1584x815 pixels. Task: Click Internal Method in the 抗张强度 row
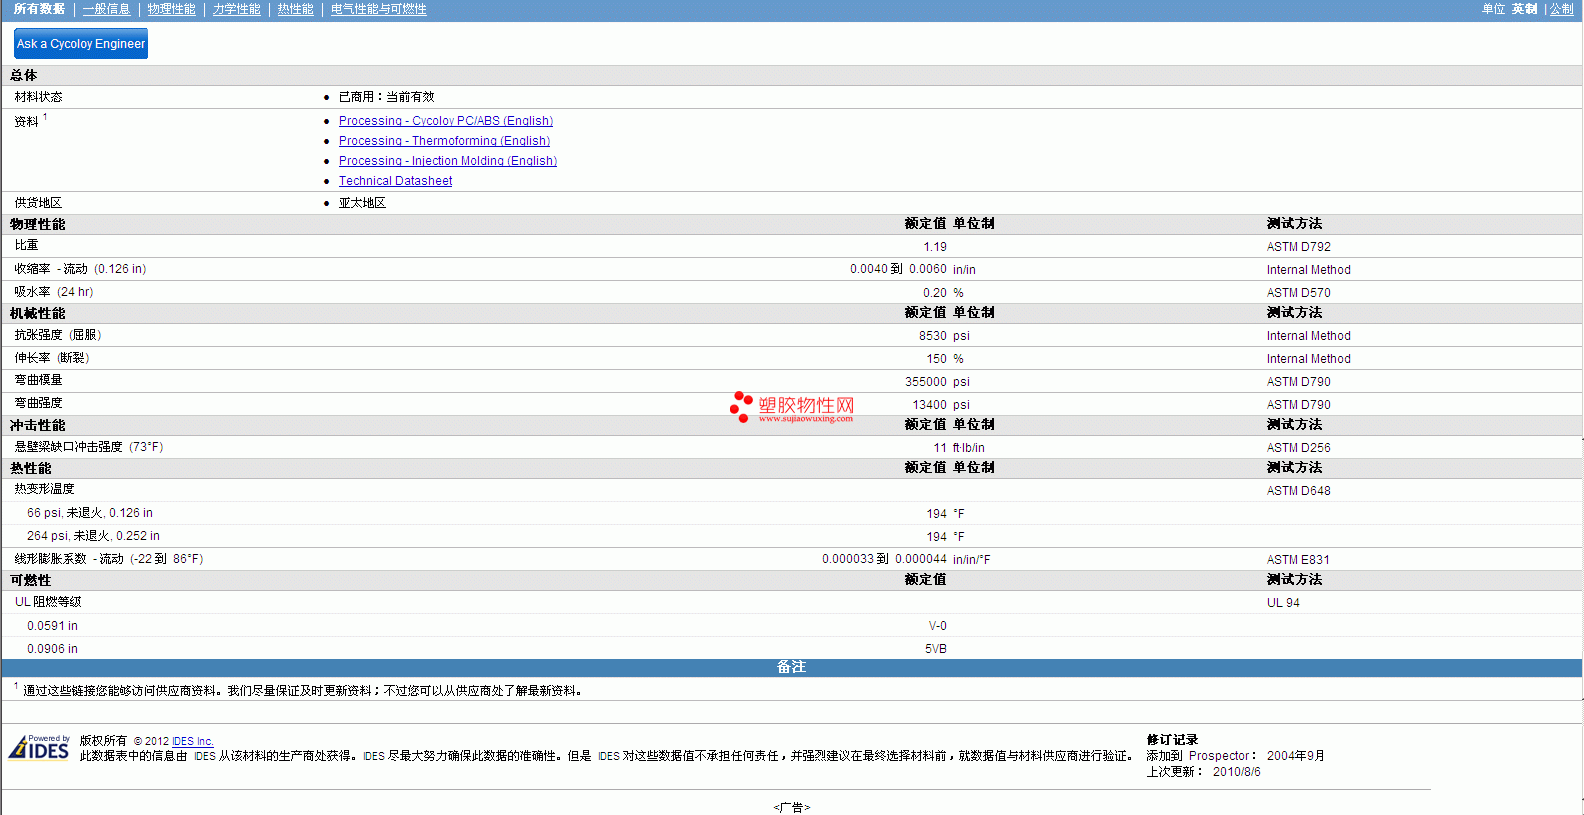click(1308, 336)
